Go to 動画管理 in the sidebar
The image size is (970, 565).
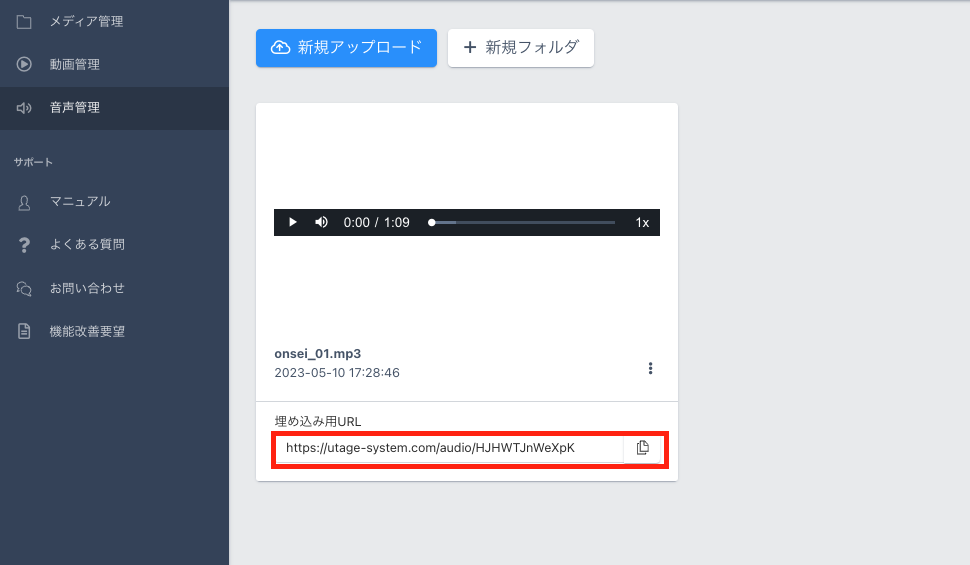(75, 65)
